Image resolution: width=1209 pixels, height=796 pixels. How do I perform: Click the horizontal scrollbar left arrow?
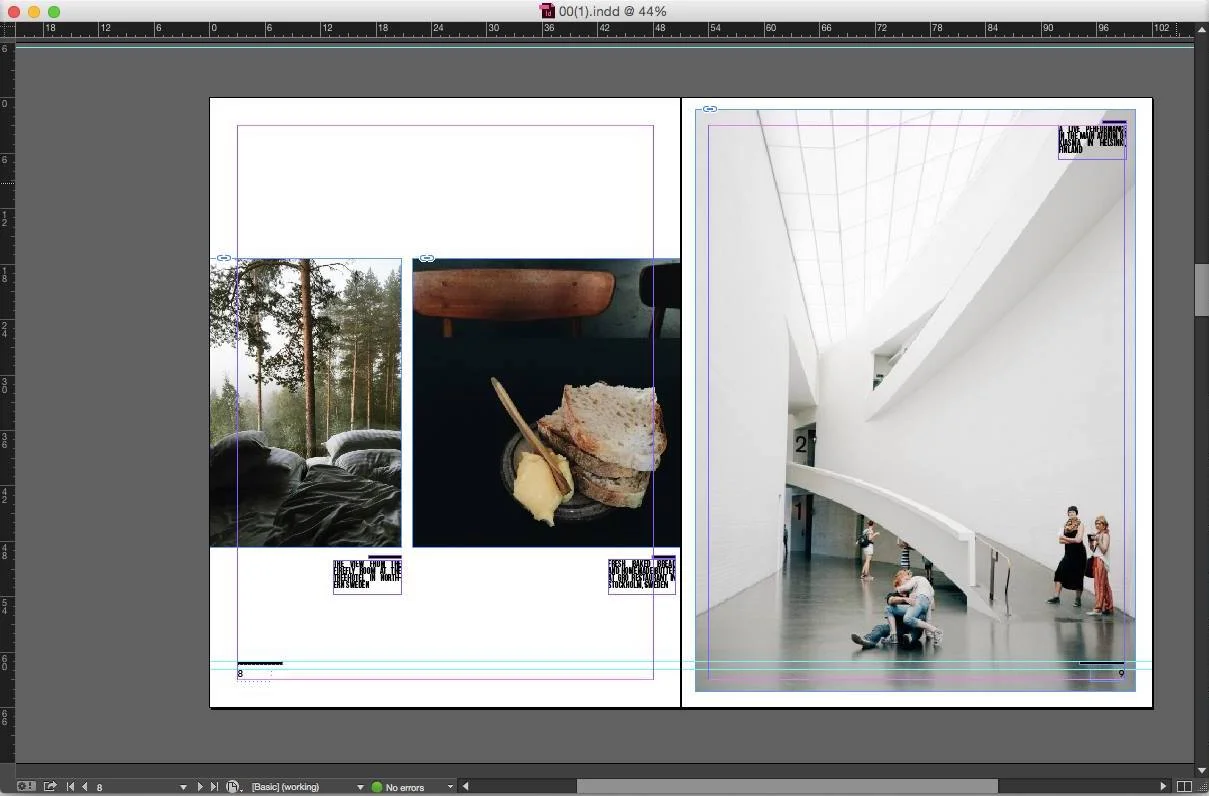point(465,787)
